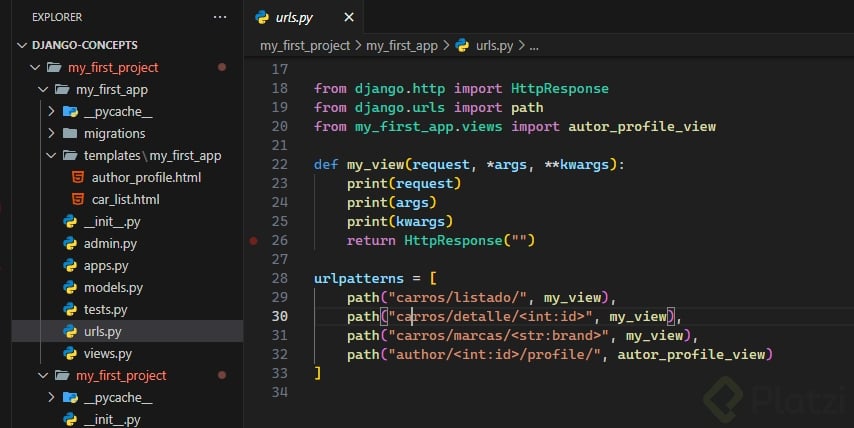This screenshot has width=854, height=428.
Task: Open views.py file
Action: (108, 353)
